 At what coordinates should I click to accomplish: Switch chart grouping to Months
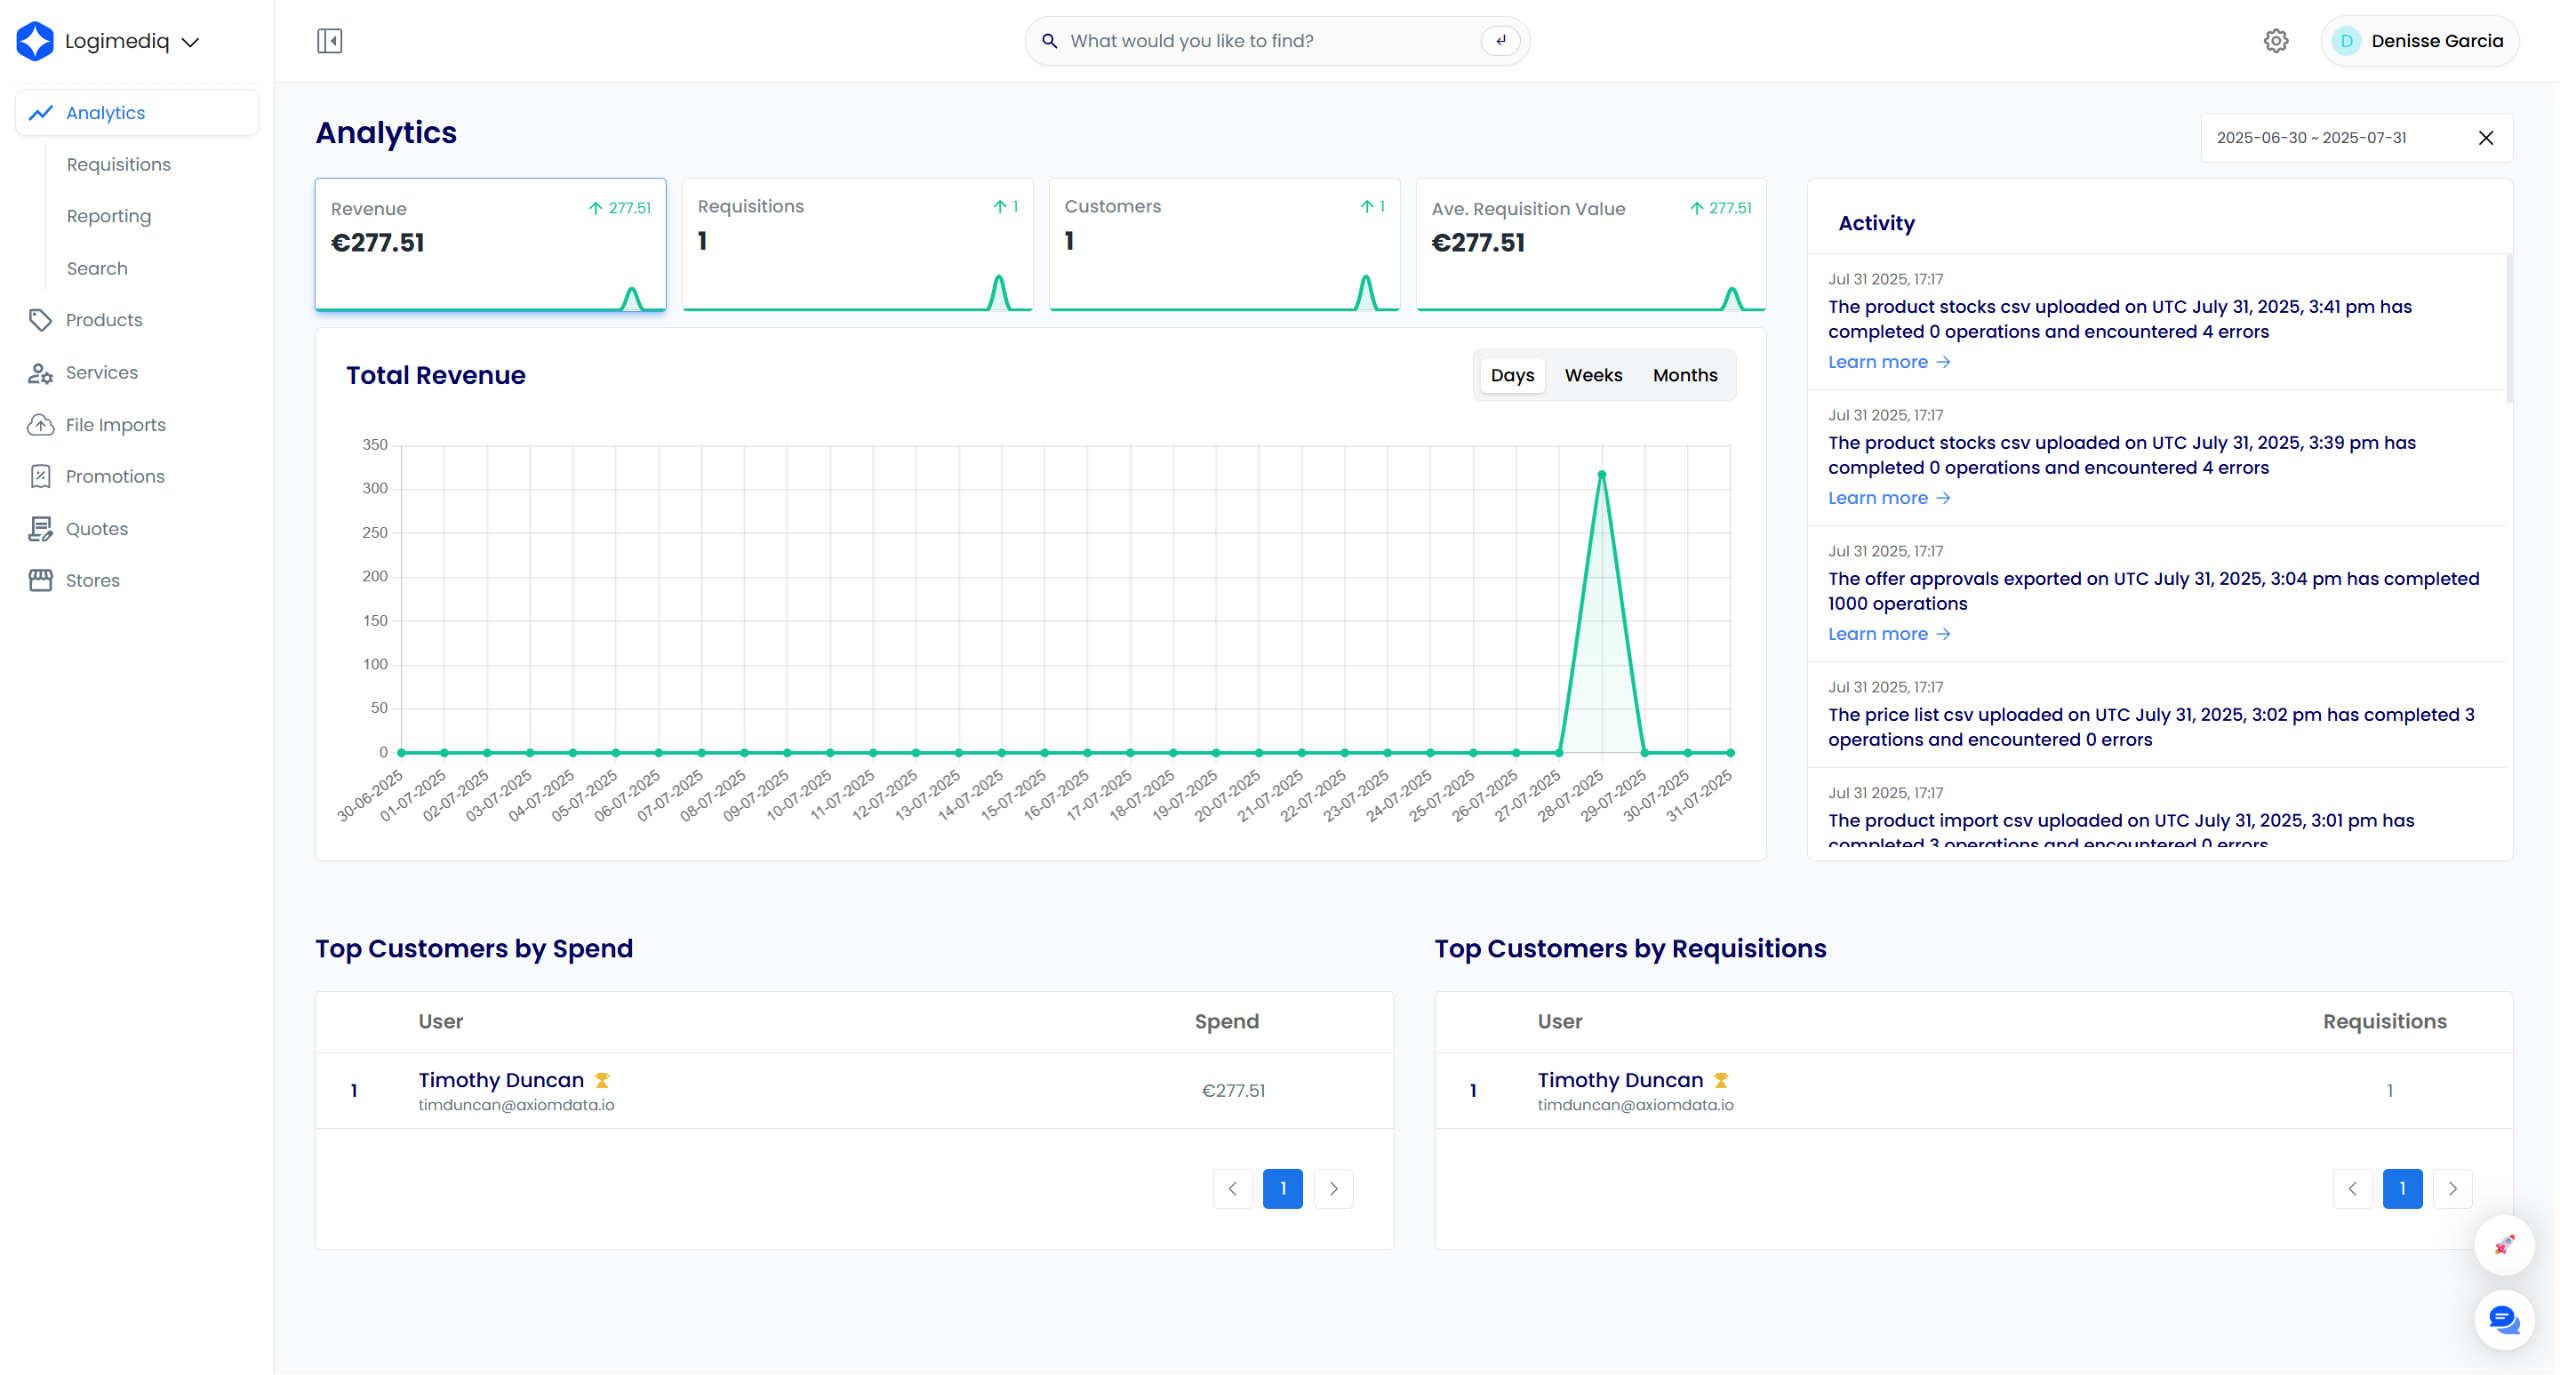point(1685,375)
